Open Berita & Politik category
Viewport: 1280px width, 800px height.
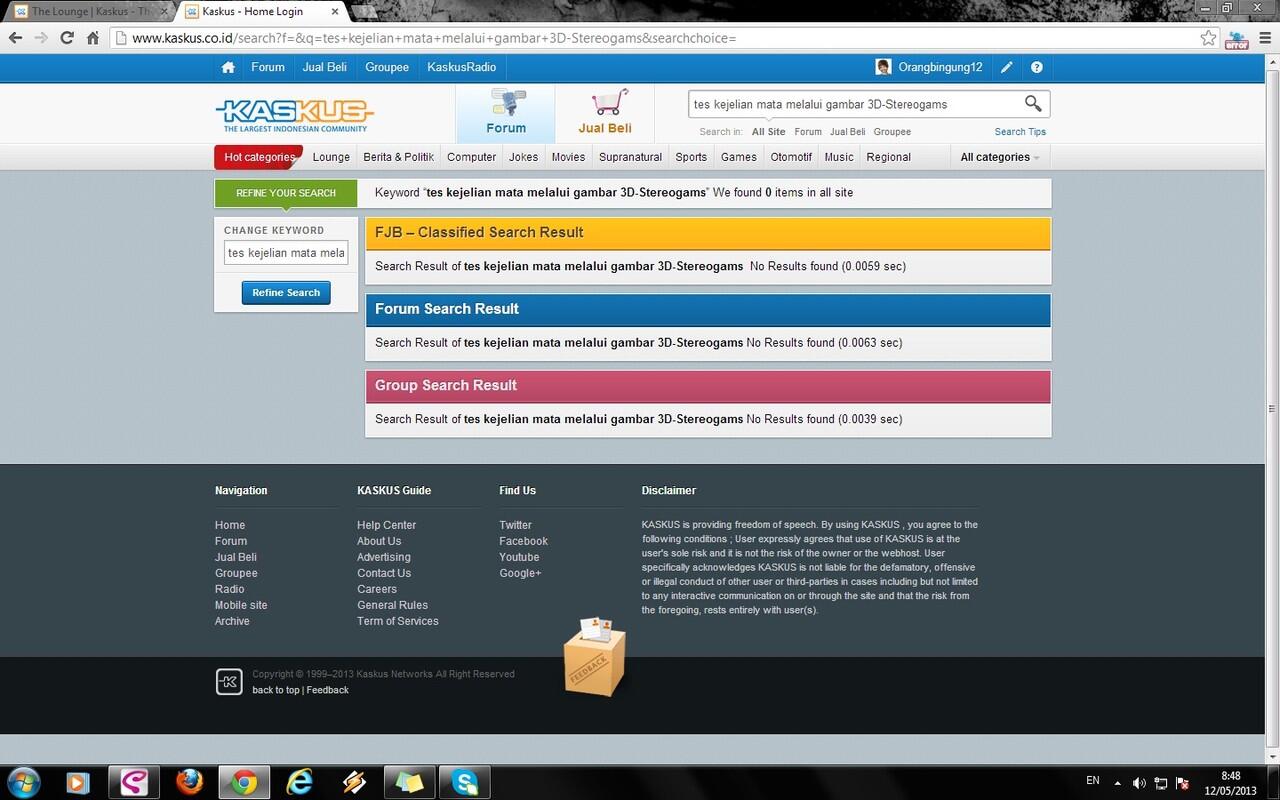point(399,157)
